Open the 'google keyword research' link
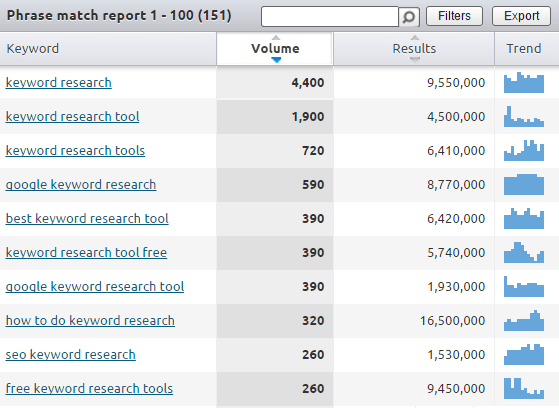This screenshot has height=408, width=559. coord(81,185)
